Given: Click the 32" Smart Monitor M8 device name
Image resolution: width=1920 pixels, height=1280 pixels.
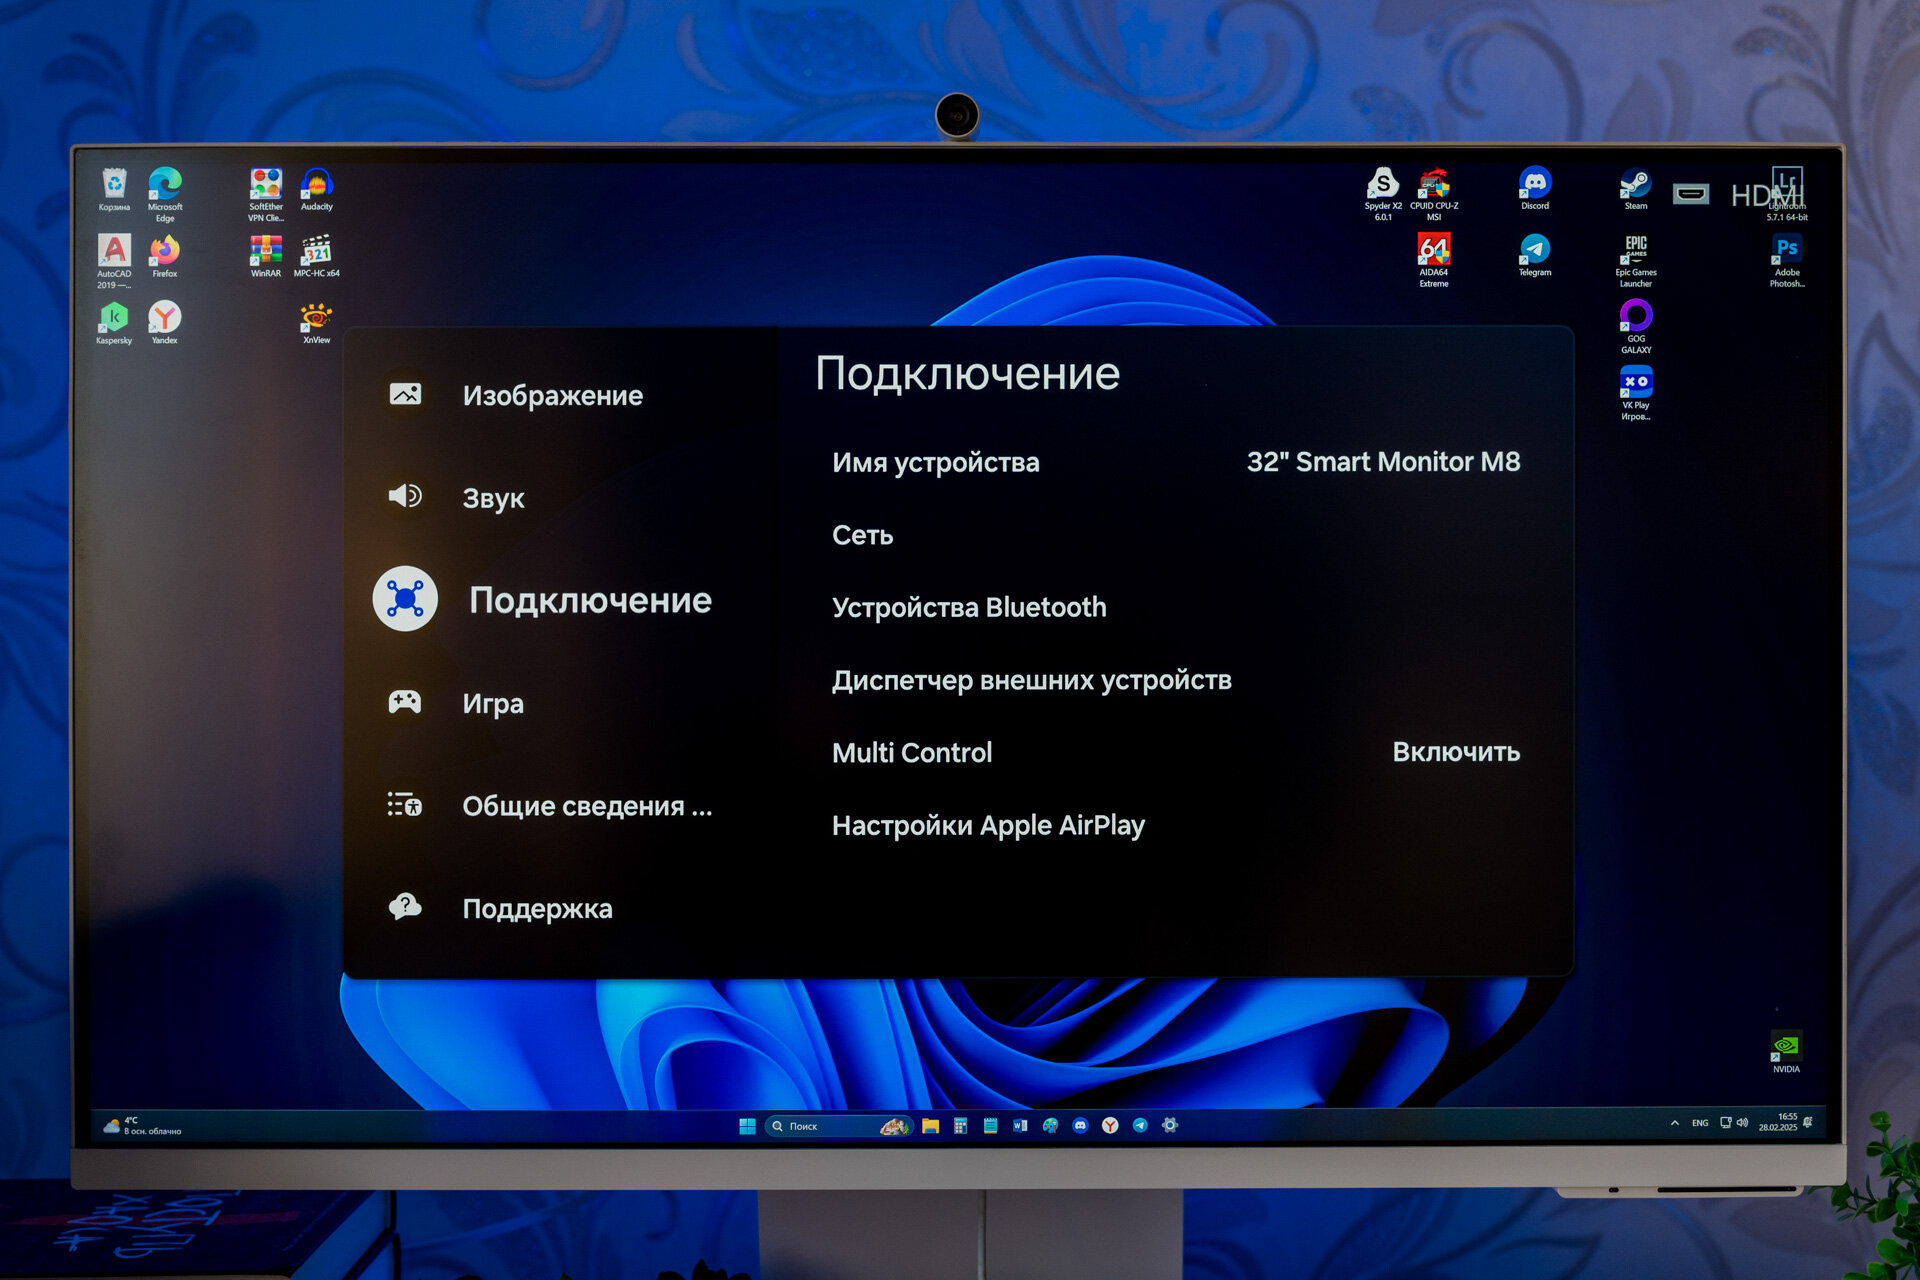Looking at the screenshot, I should (x=1383, y=462).
